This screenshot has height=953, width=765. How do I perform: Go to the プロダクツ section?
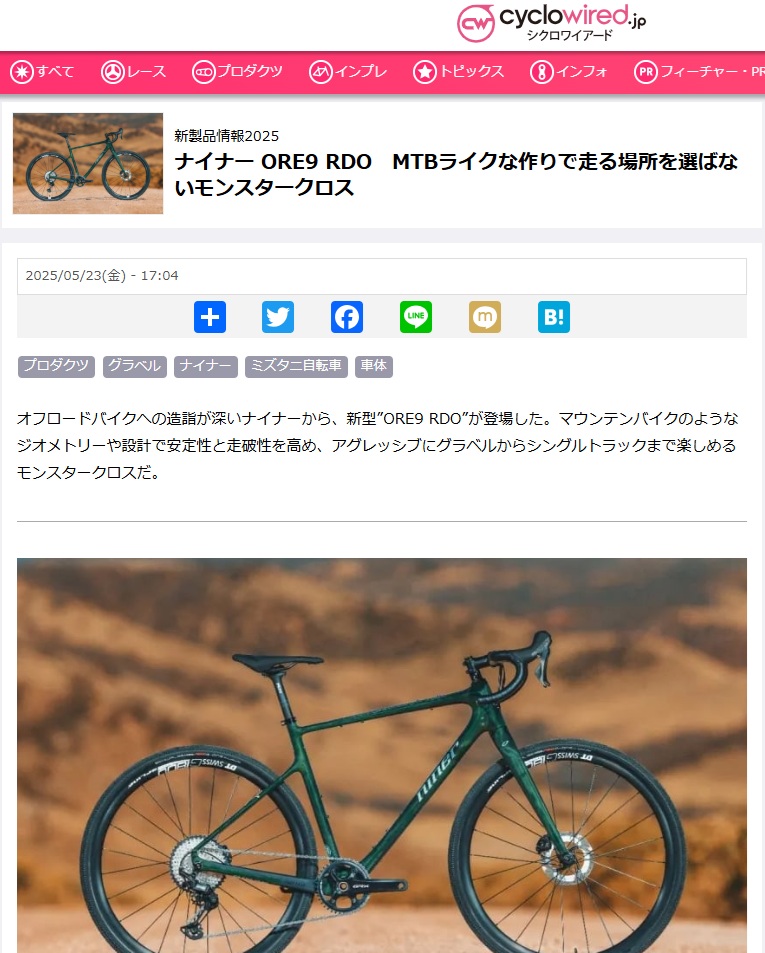[x=237, y=72]
